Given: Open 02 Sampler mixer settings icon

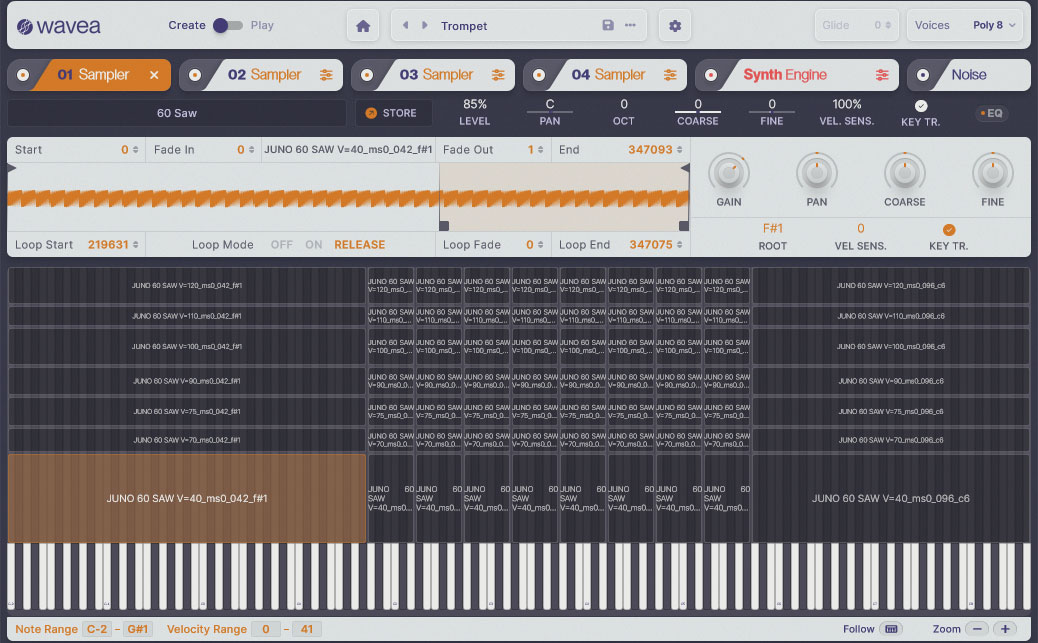Looking at the screenshot, I should 326,75.
